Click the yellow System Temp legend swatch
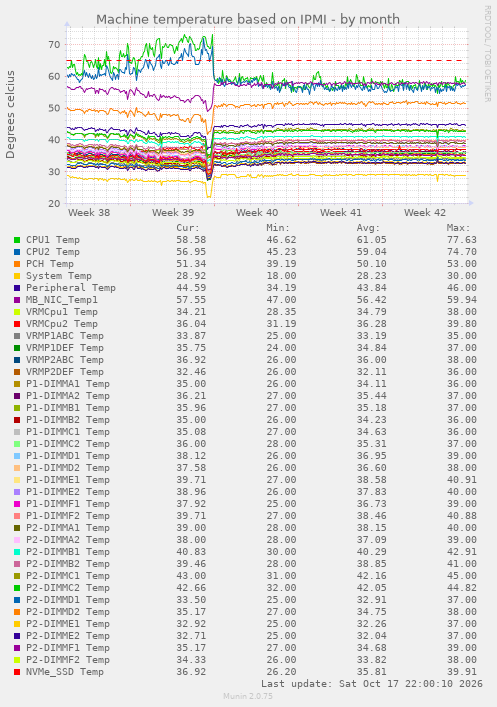This screenshot has width=497, height=707. click(17, 276)
